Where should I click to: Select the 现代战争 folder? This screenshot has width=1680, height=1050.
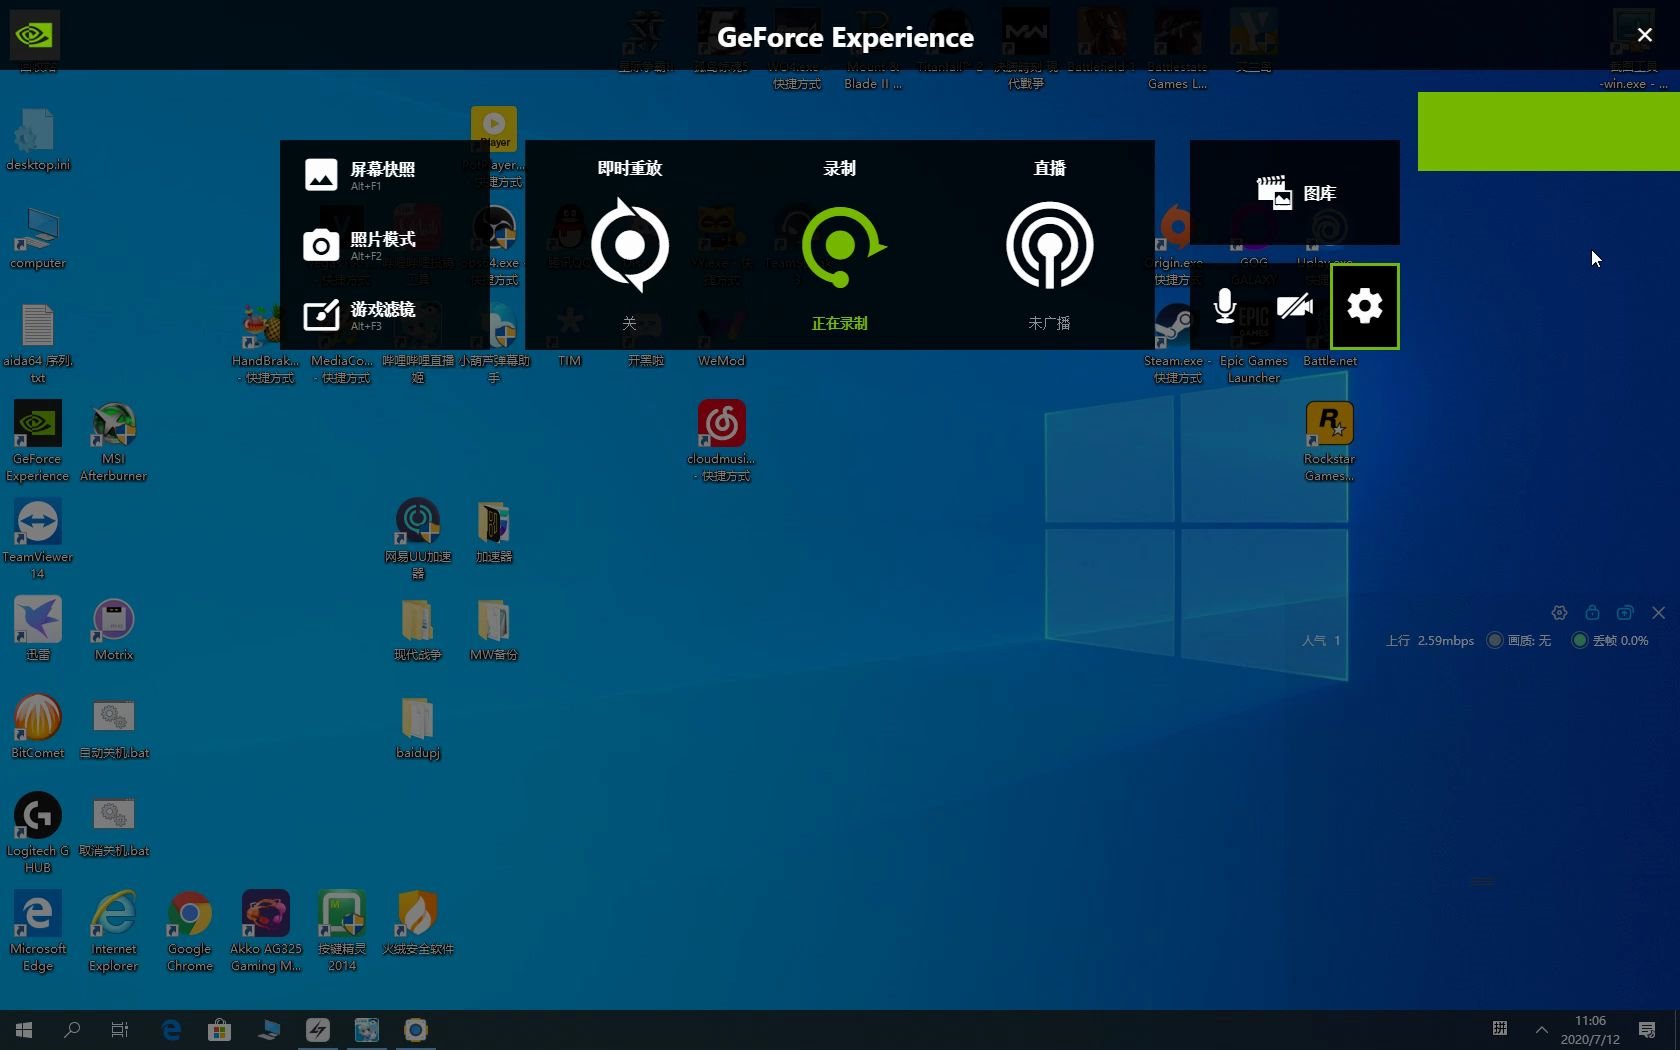pyautogui.click(x=417, y=629)
